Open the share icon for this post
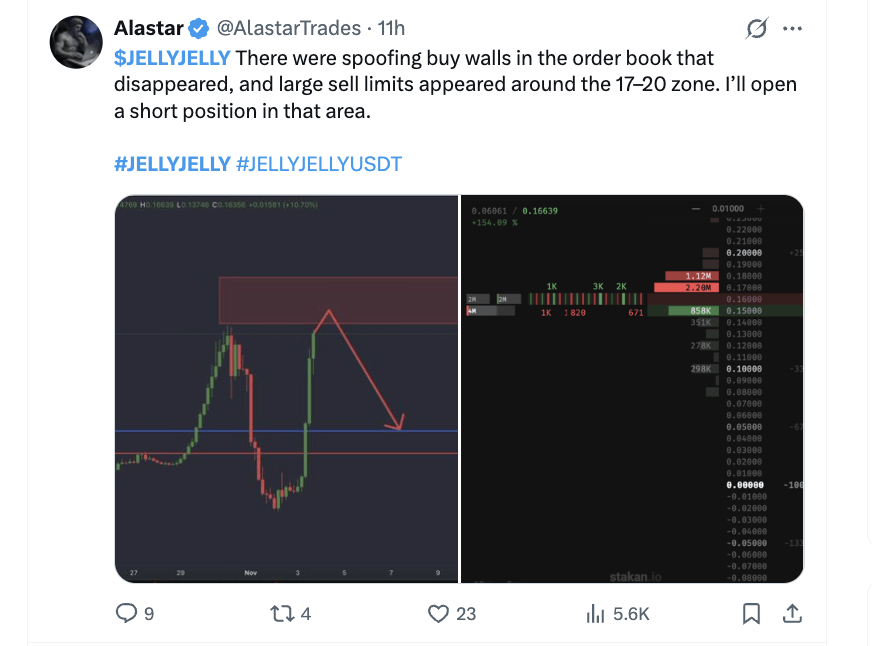The image size is (872, 646). [x=792, y=613]
